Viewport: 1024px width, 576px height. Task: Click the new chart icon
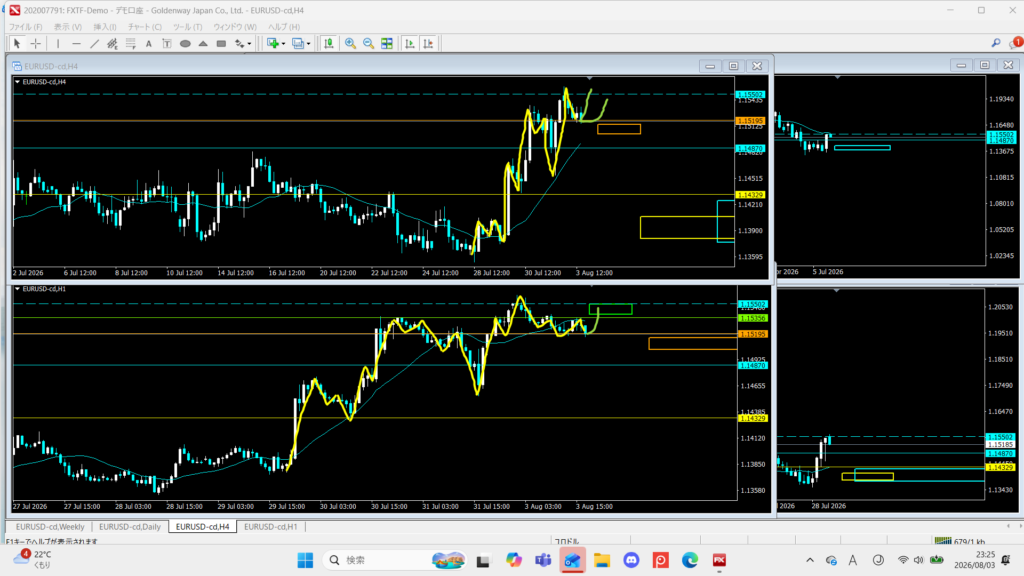[273, 44]
